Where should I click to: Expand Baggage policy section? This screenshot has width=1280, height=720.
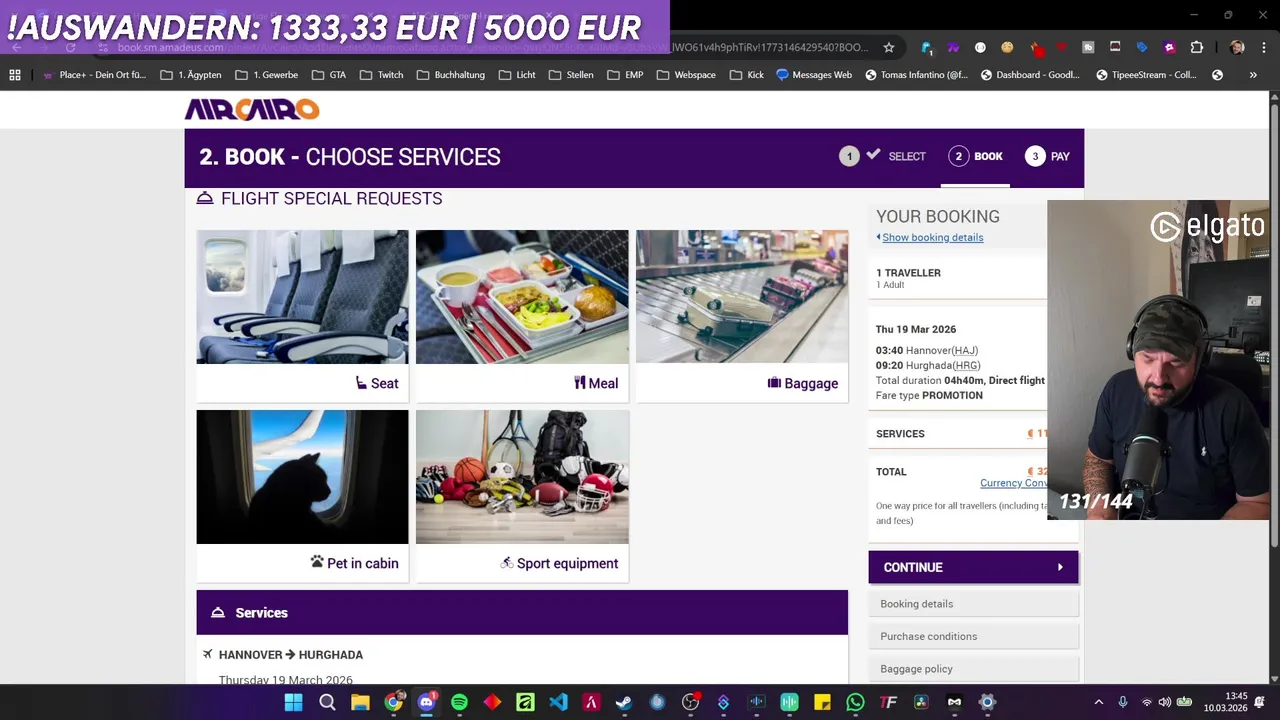coord(973,669)
